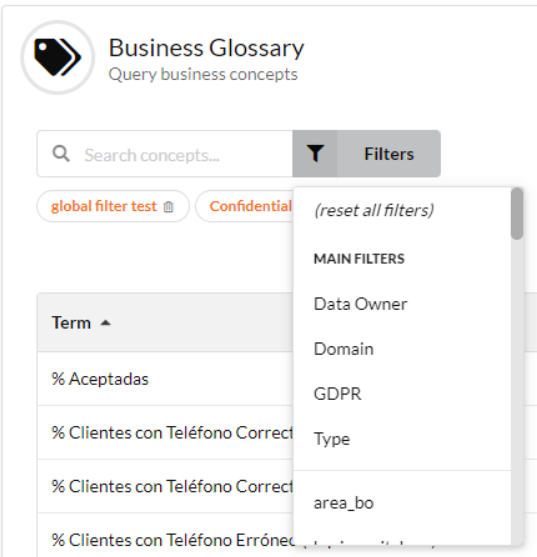Select the area_bo filter entry
This screenshot has height=557, width=537.
[x=343, y=503]
